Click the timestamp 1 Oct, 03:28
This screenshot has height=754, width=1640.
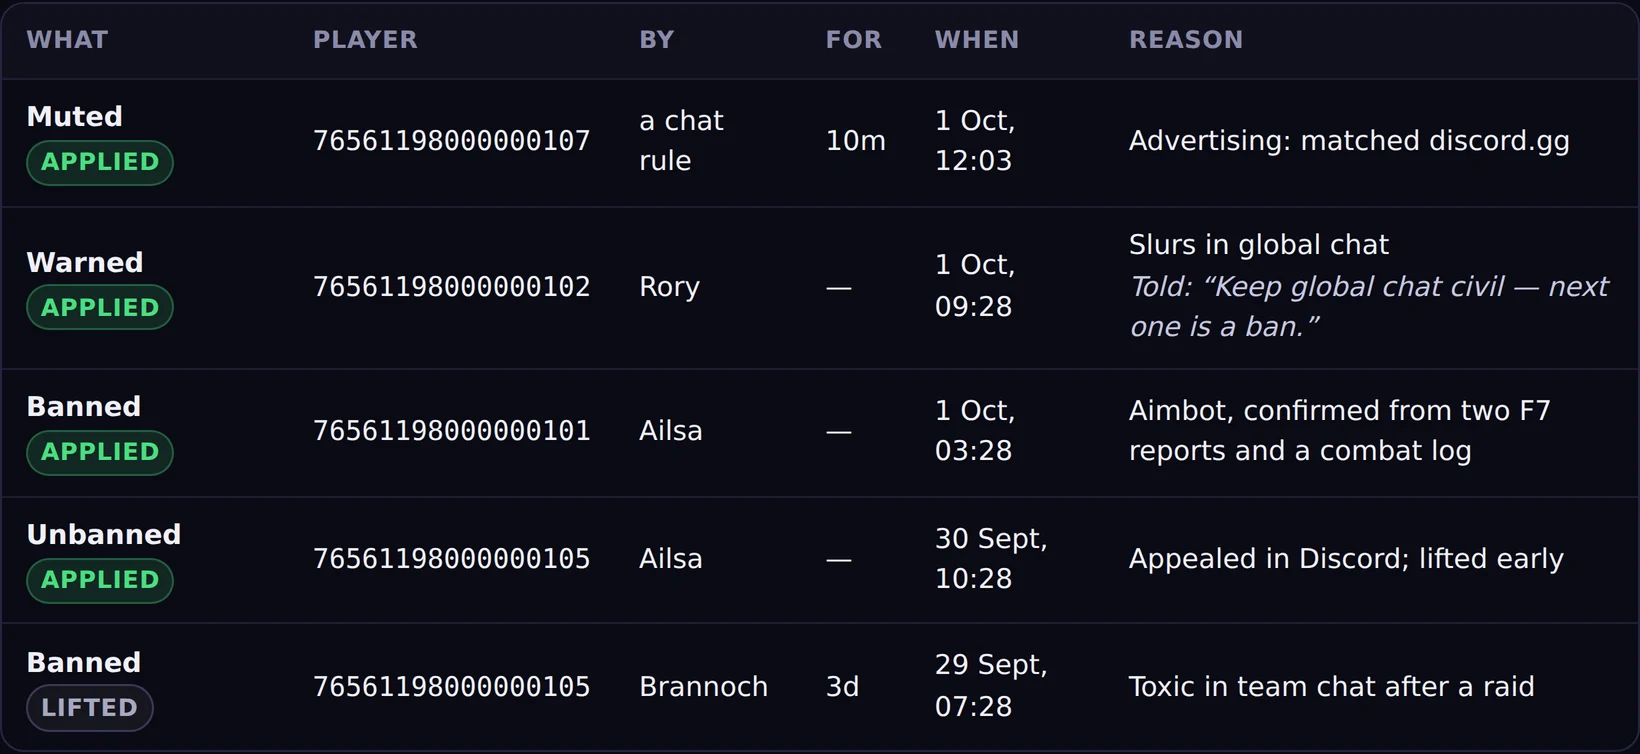(975, 431)
